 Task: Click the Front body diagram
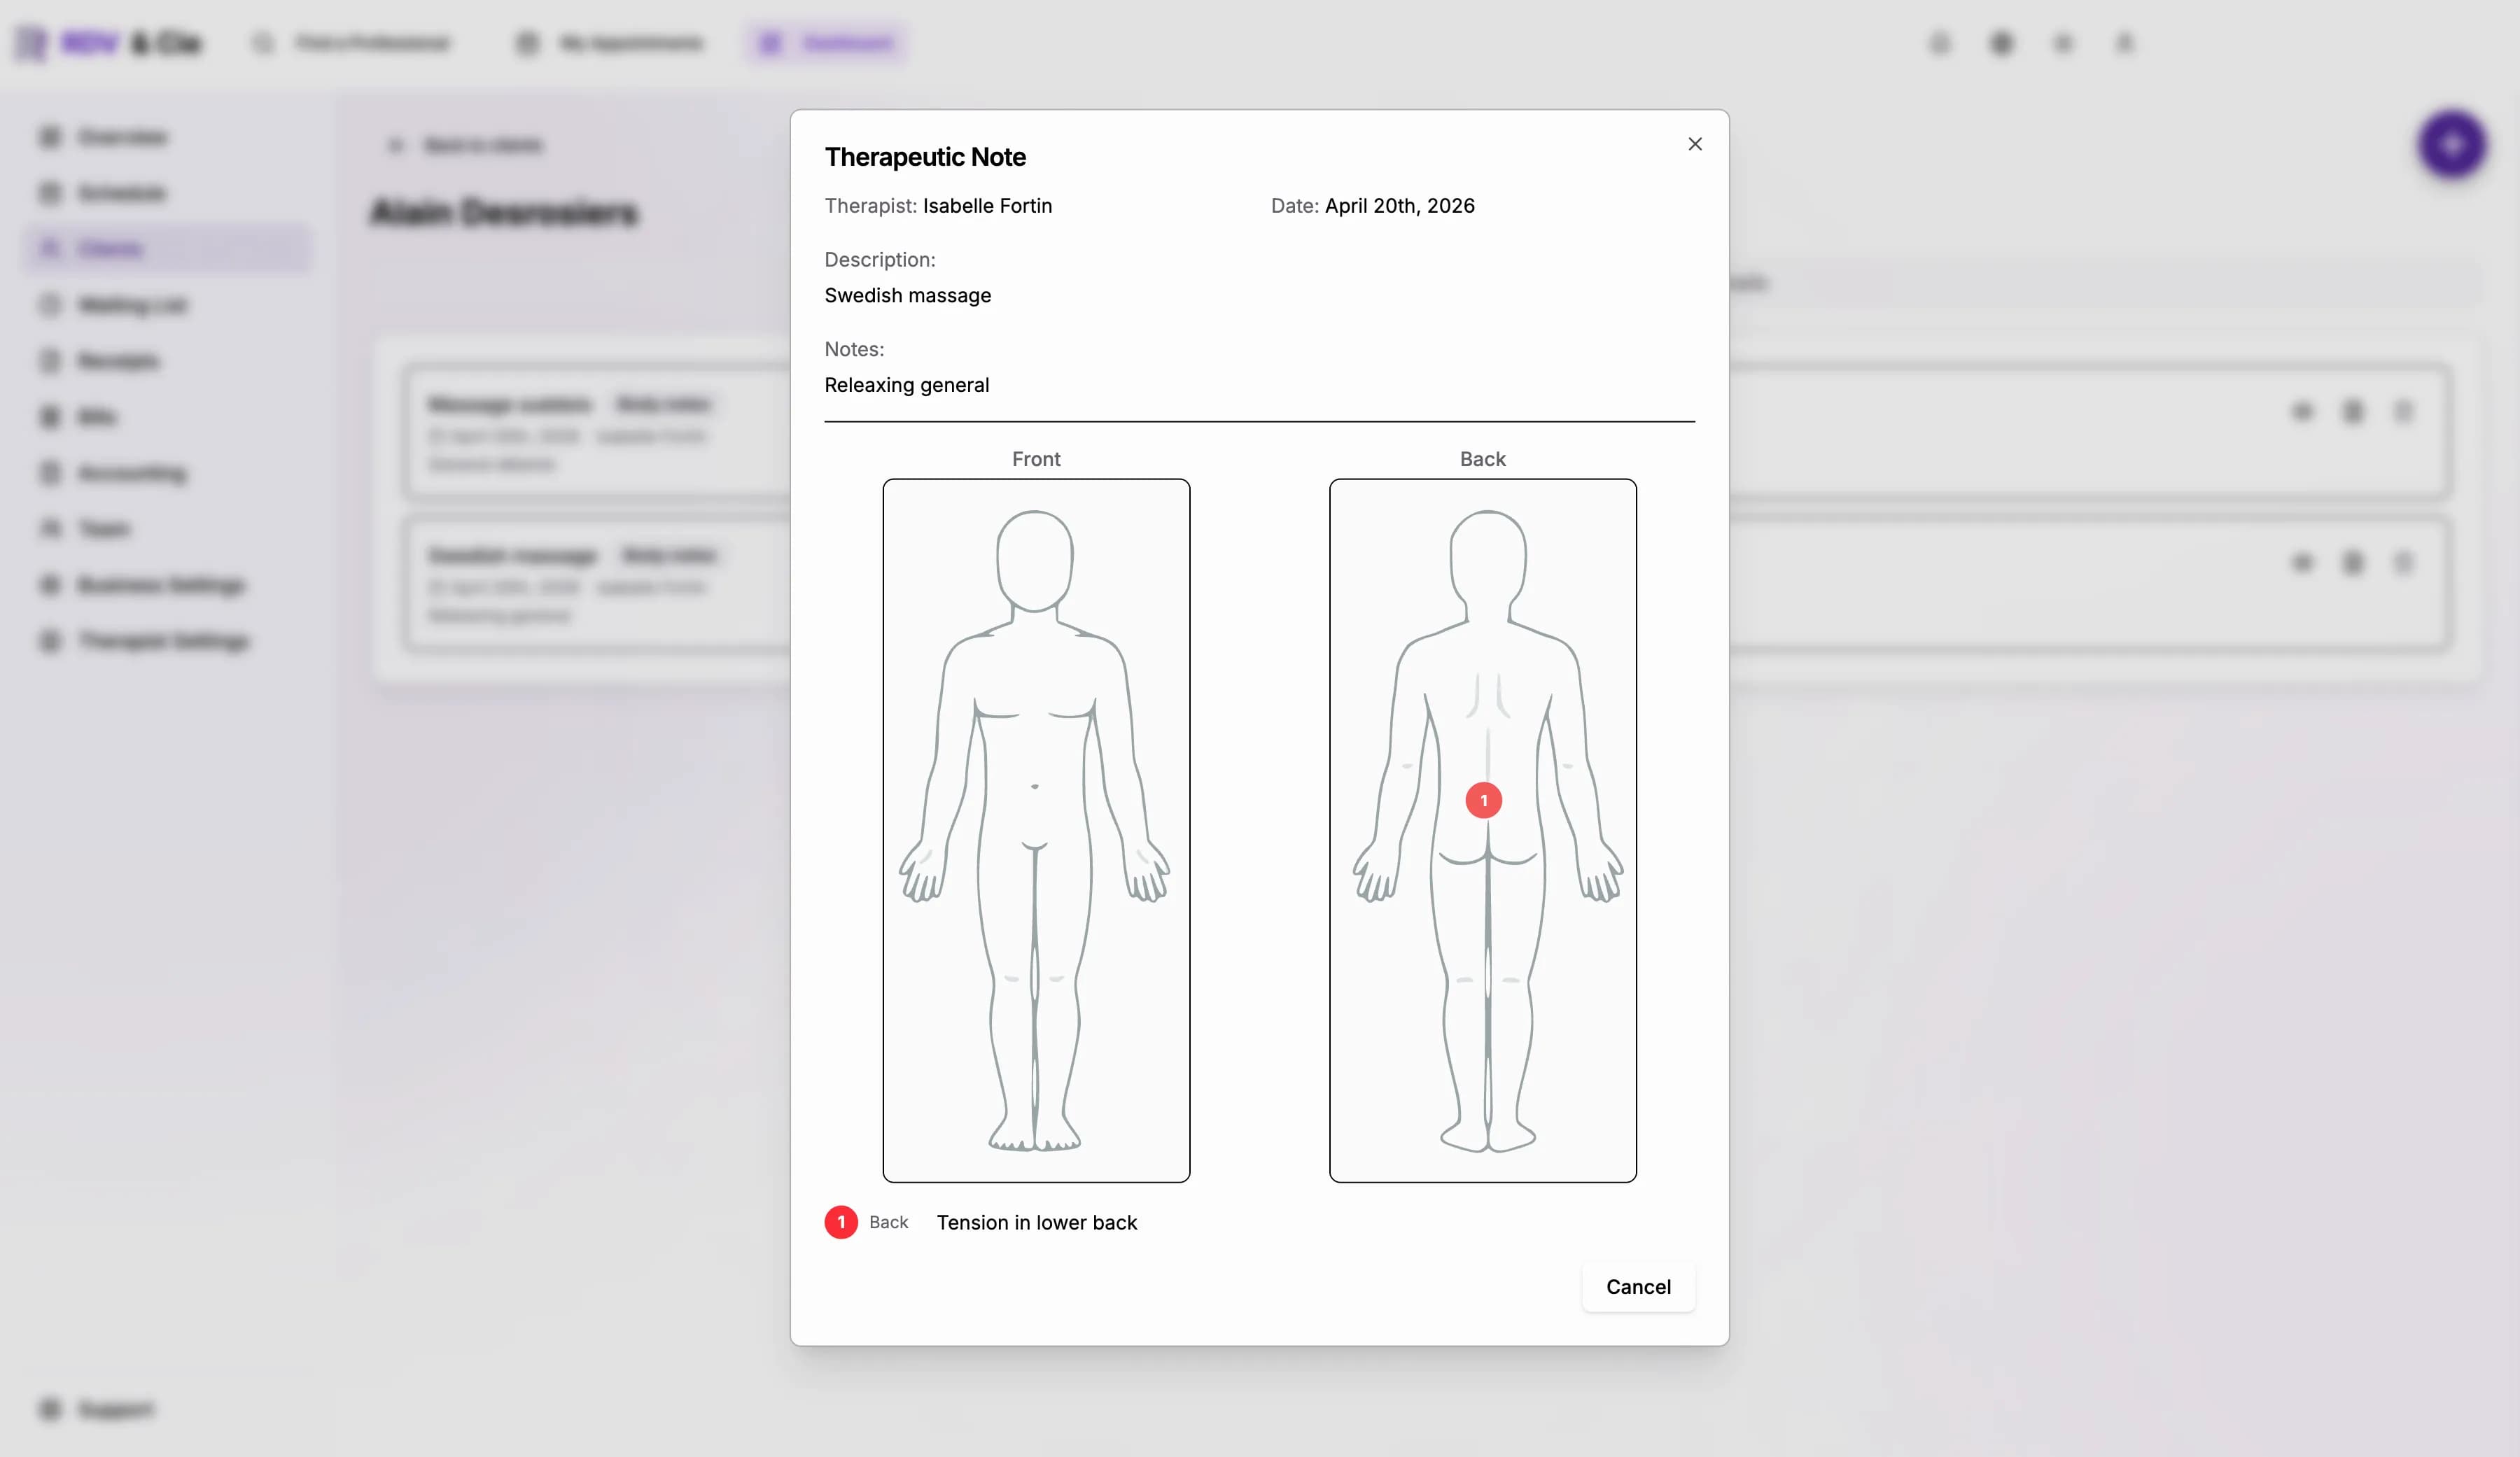click(1036, 830)
